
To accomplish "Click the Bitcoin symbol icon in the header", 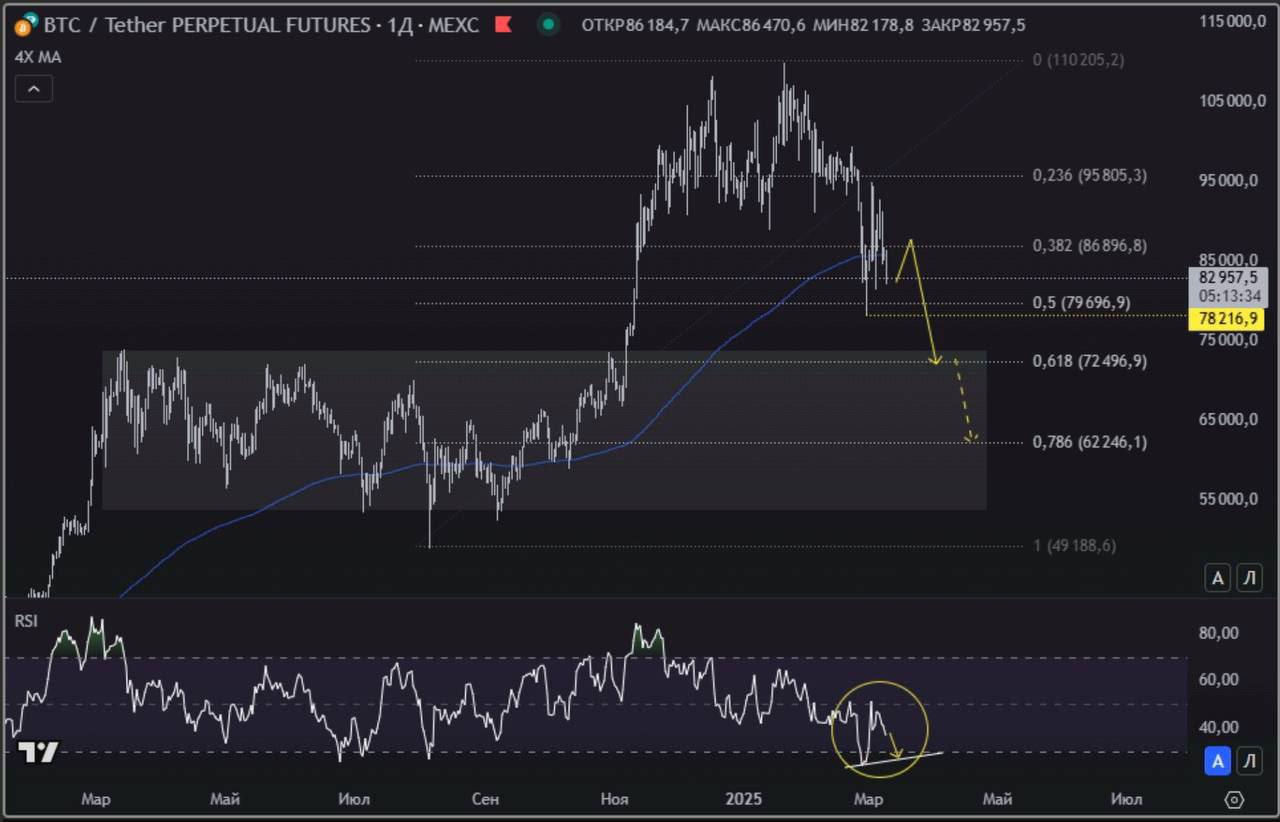I will click(x=27, y=24).
